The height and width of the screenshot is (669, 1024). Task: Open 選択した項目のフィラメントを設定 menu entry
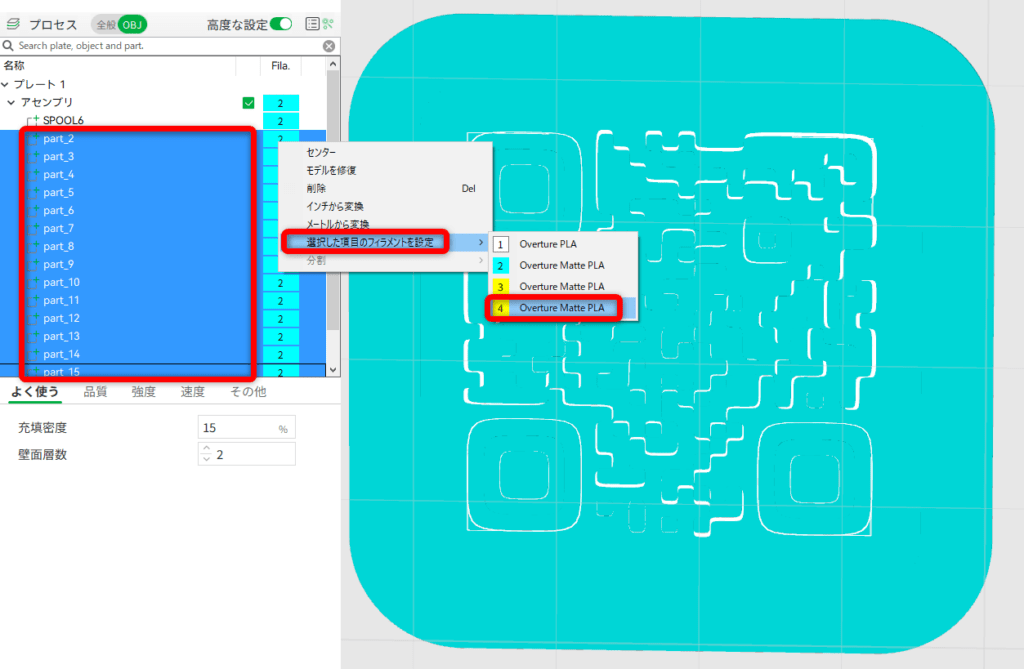click(x=370, y=242)
